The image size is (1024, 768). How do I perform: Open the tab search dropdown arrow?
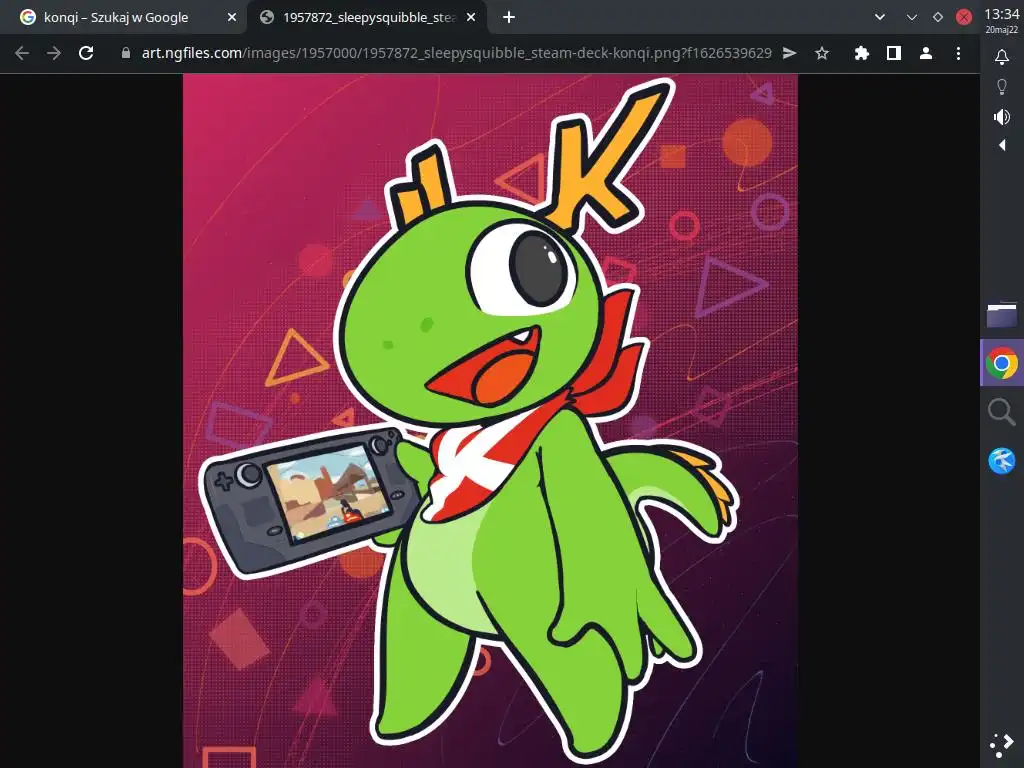point(880,18)
